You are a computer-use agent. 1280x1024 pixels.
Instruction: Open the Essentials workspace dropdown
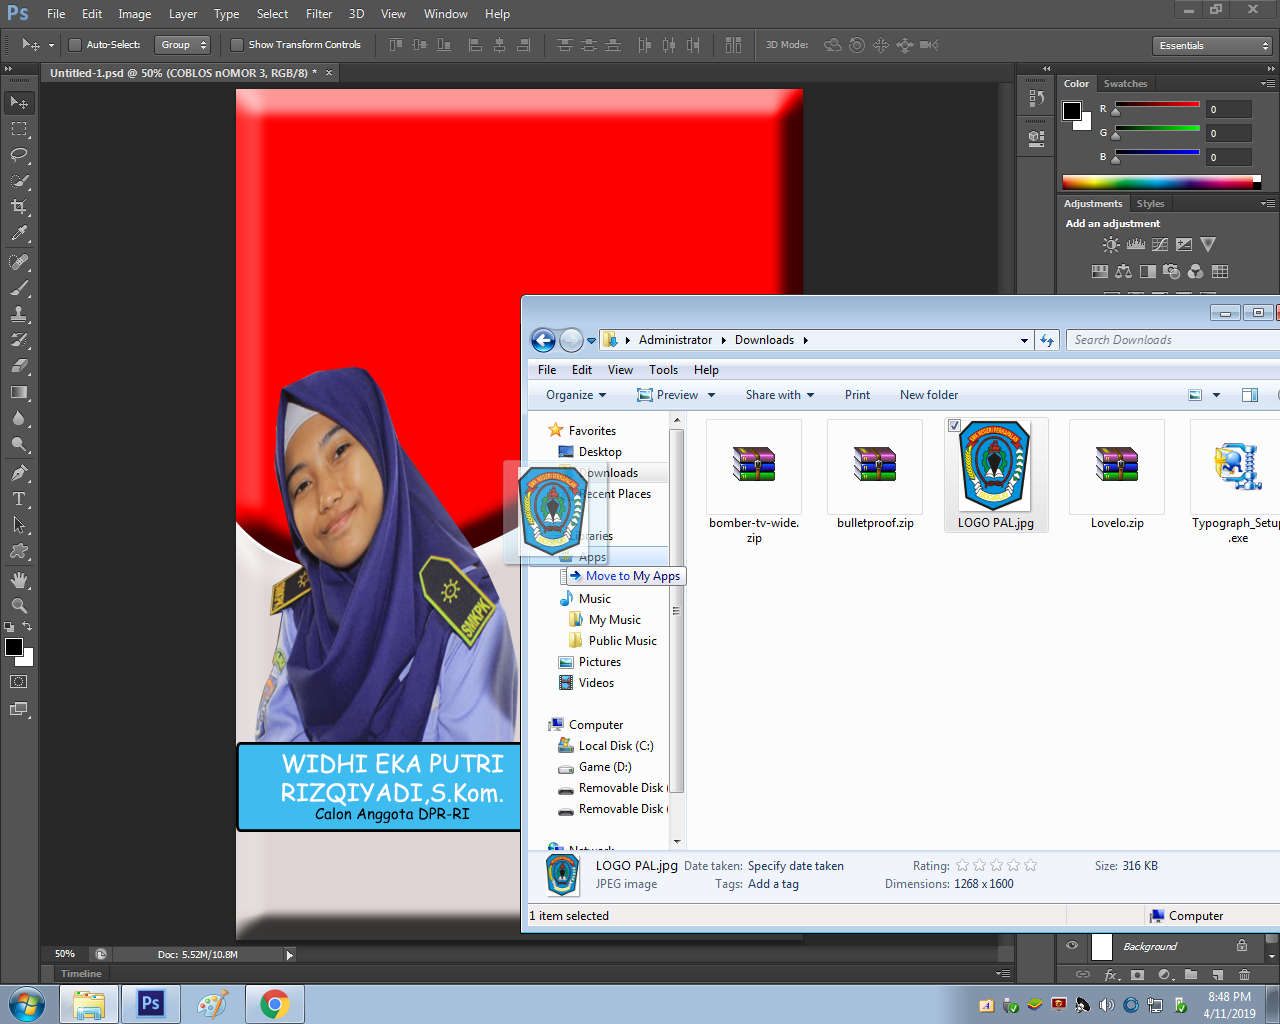tap(1211, 46)
